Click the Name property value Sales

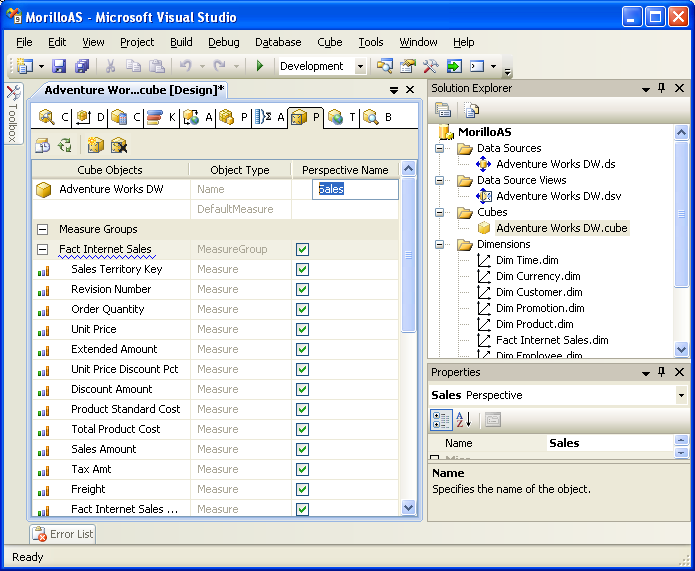point(610,443)
